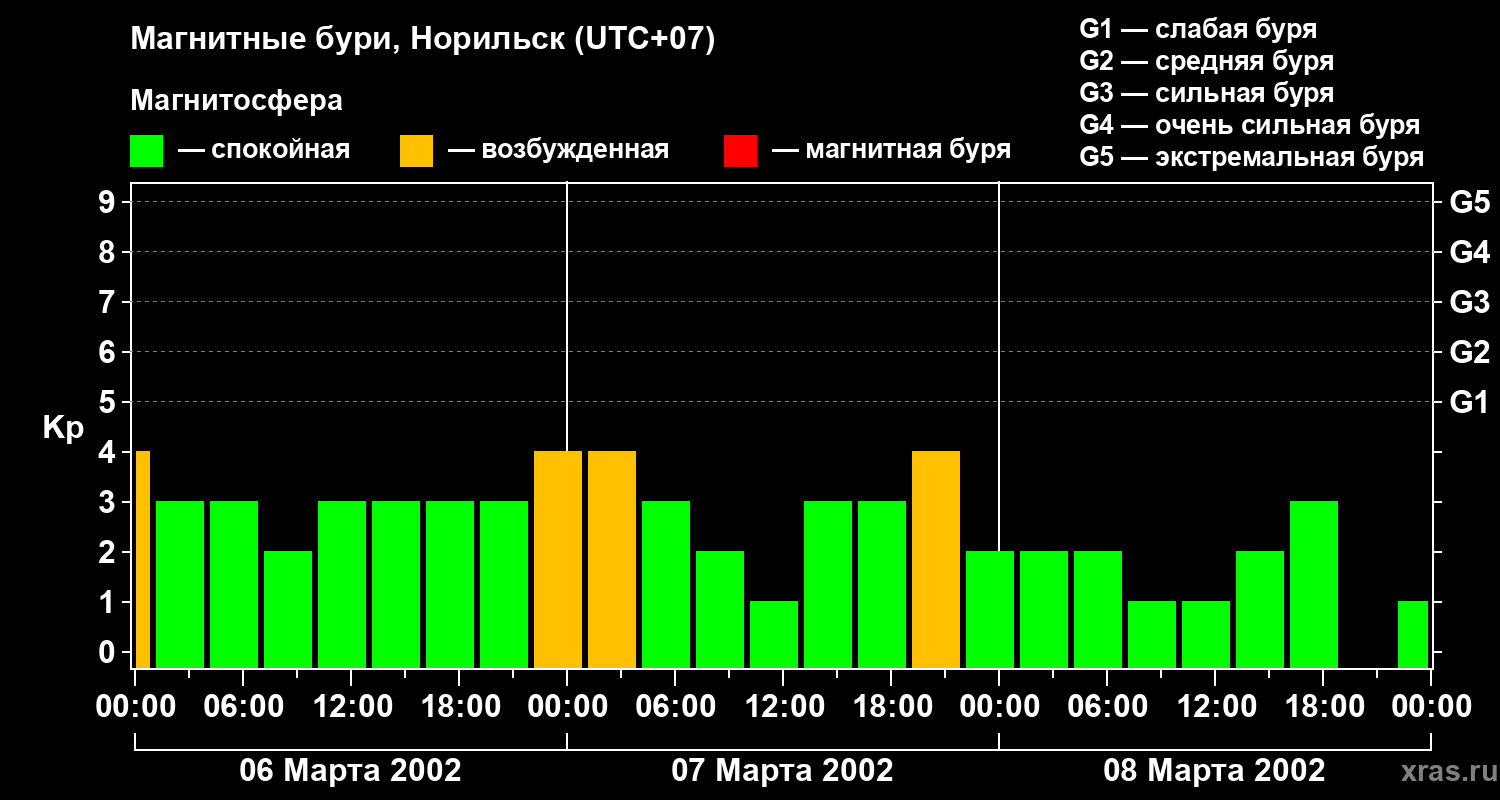This screenshot has height=800, width=1500.
Task: Click the right-axis G2 level label
Action: click(x=1469, y=352)
